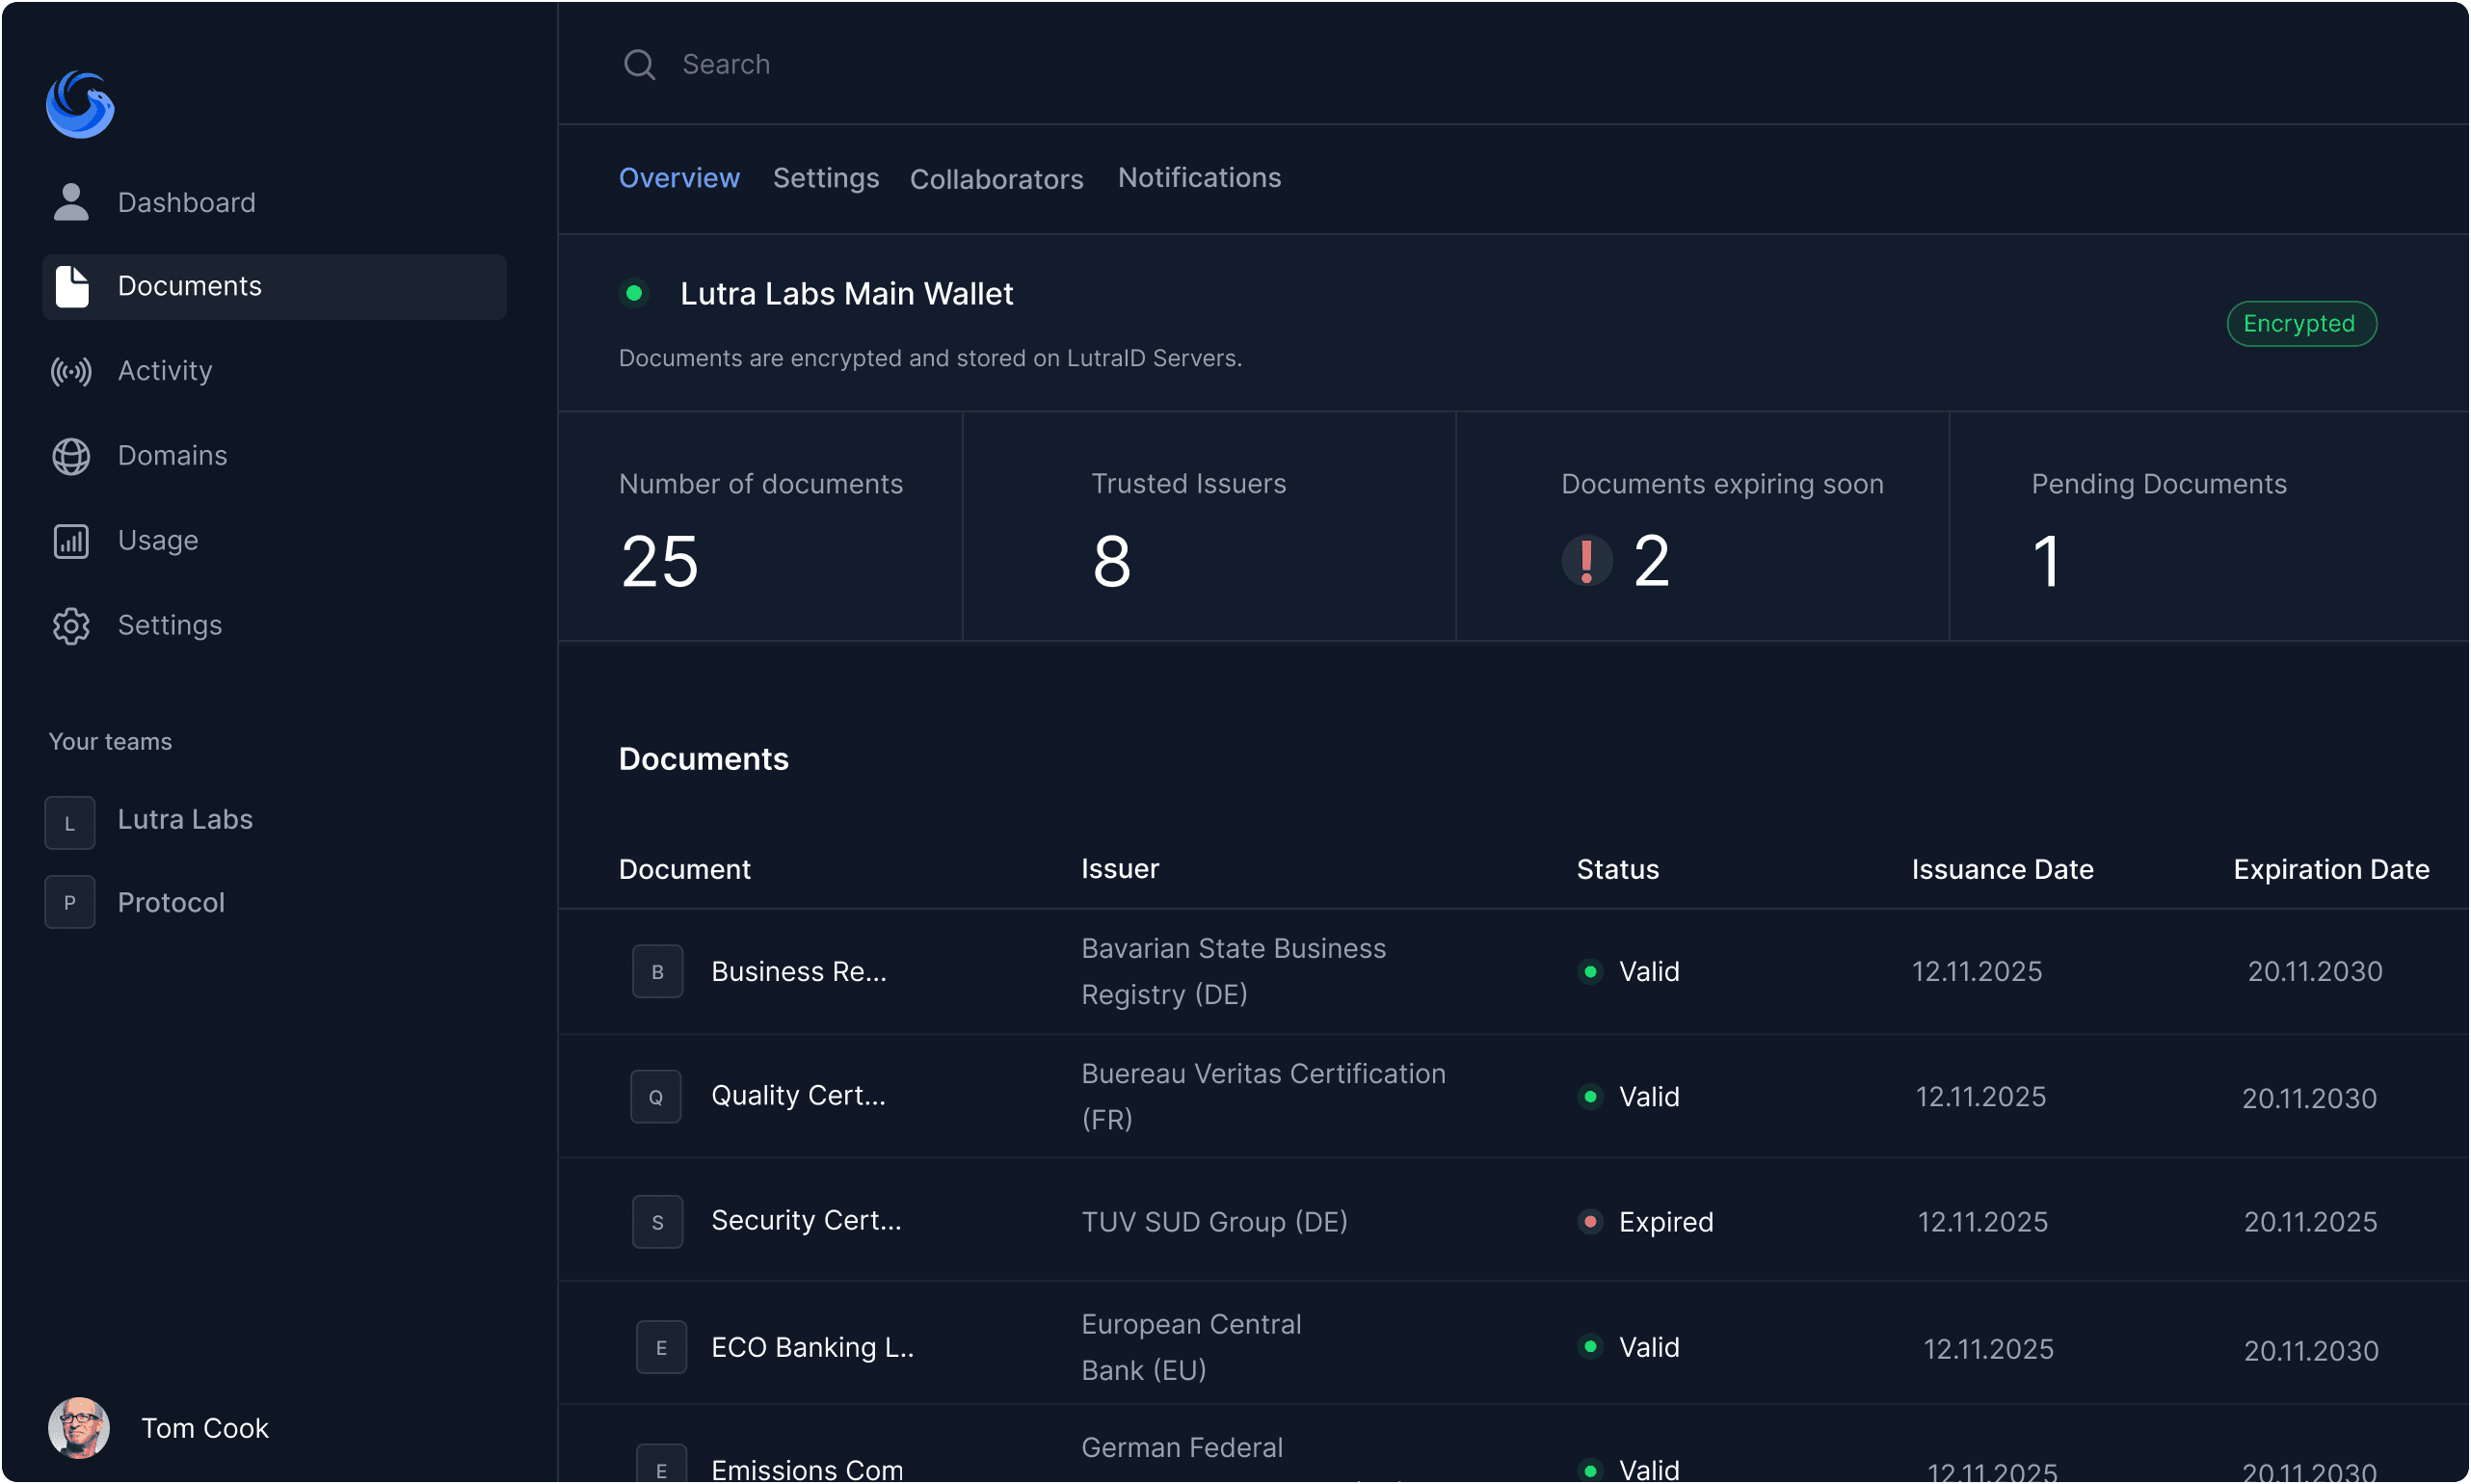Viewport: 2471px width, 1484px height.
Task: Switch to the Collaborators tab
Action: coord(997,179)
